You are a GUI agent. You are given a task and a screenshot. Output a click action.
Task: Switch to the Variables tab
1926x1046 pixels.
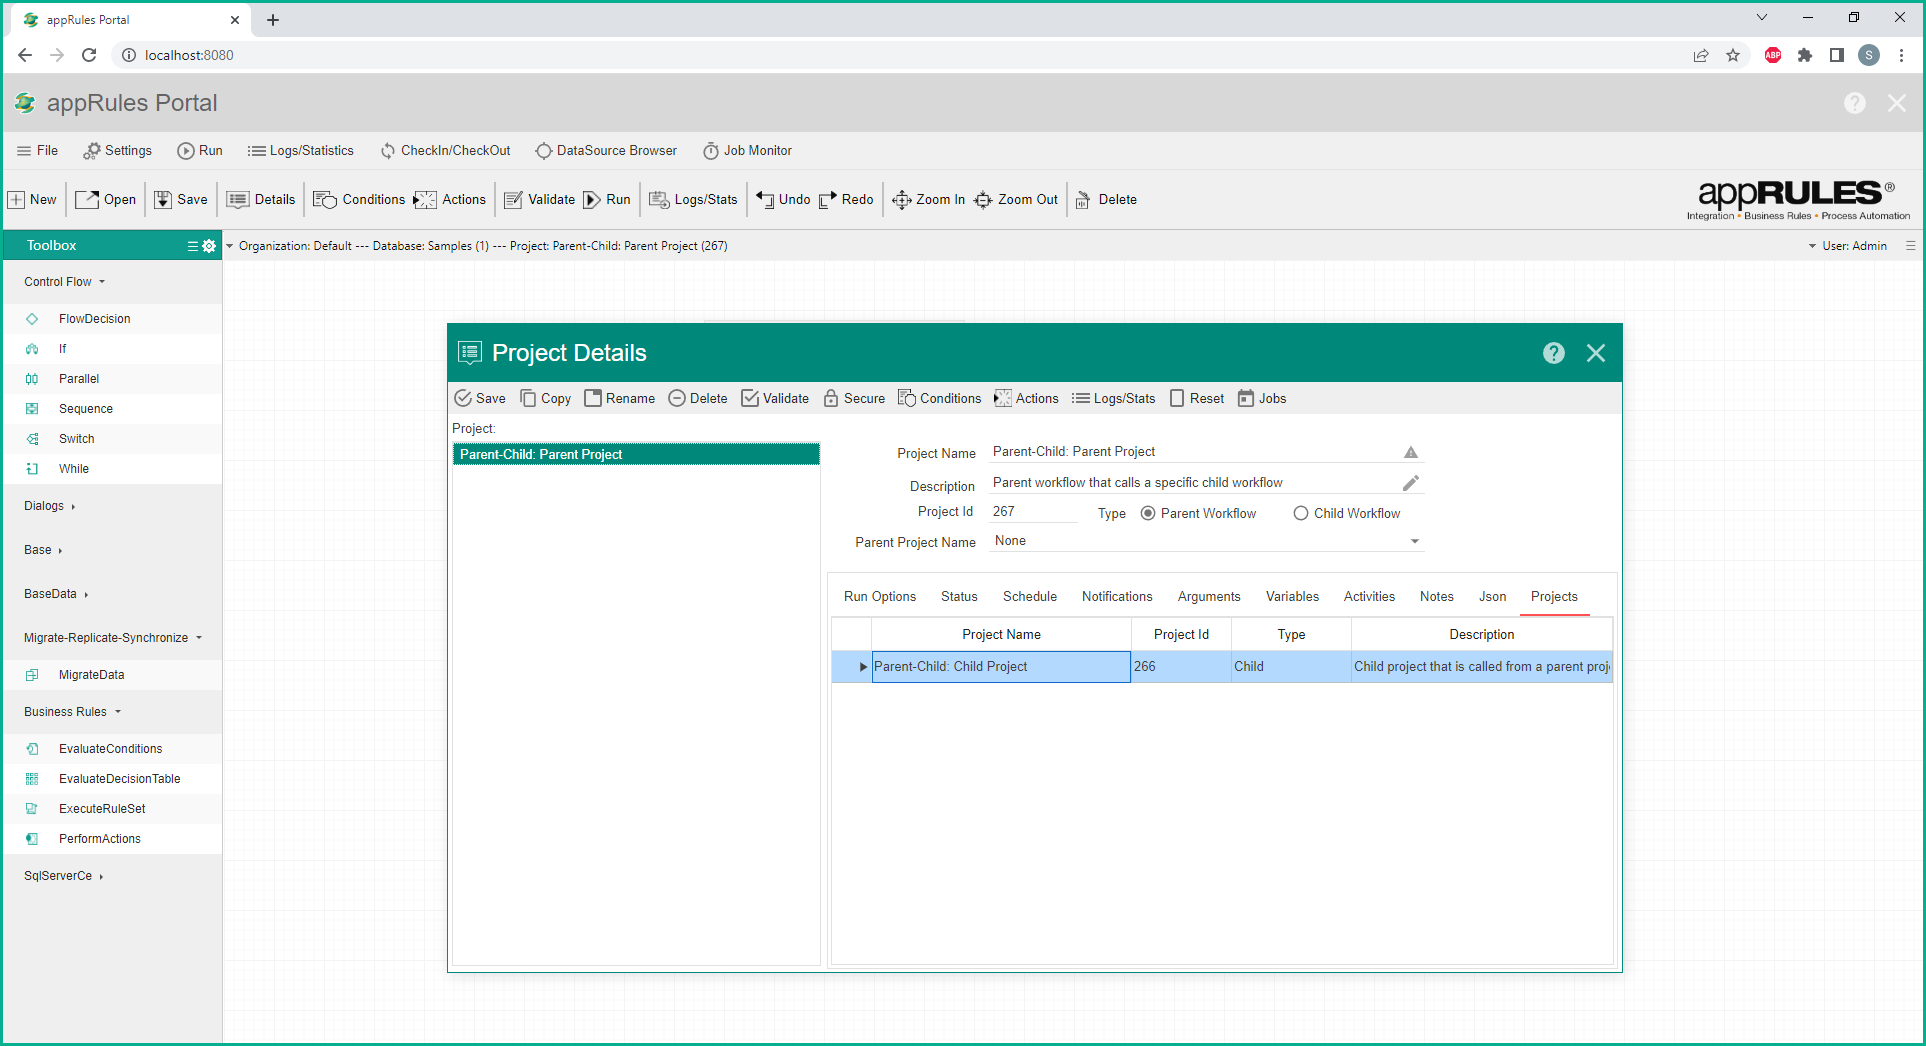pyautogui.click(x=1291, y=596)
